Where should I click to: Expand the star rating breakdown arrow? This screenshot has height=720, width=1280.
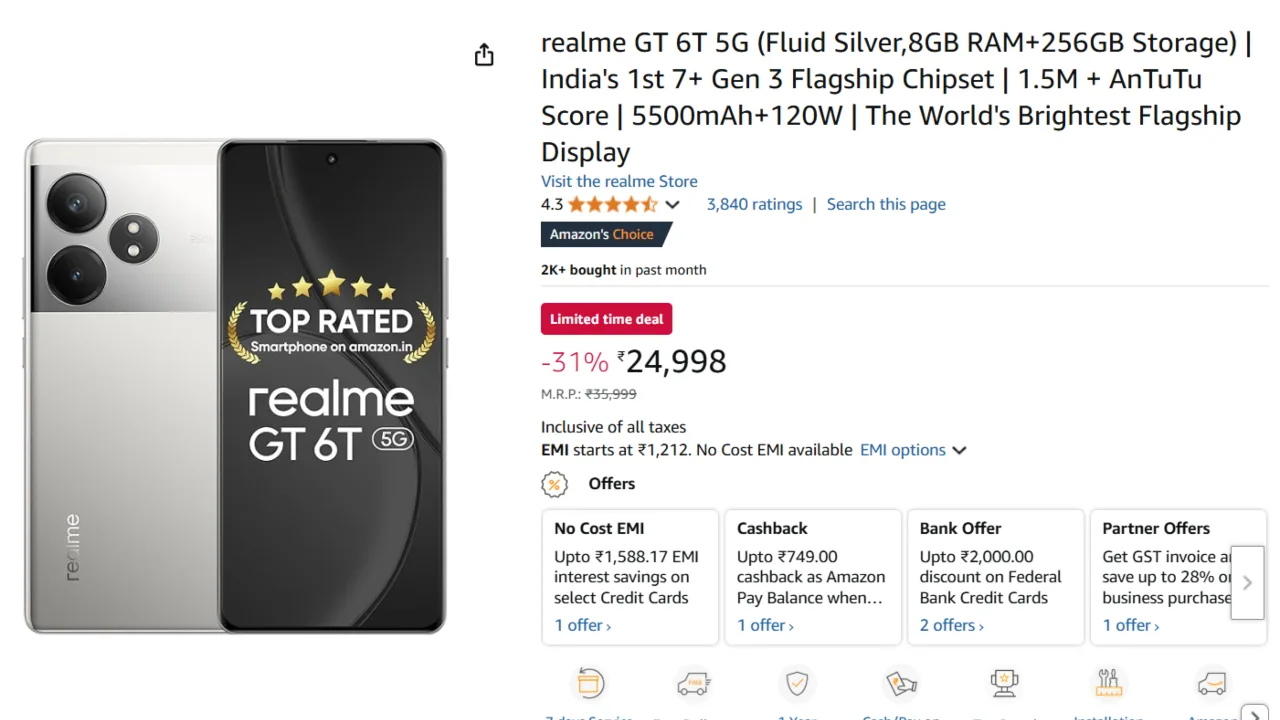(x=673, y=205)
